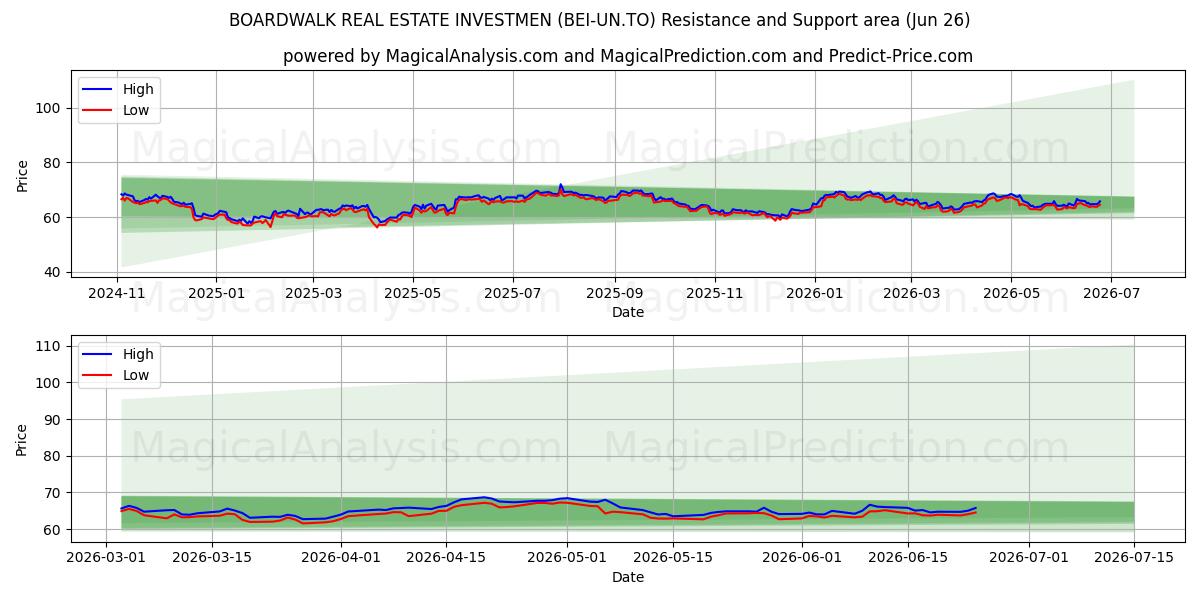The width and height of the screenshot is (1200, 600).
Task: Click the '100' price tick in the top chart
Action: click(50, 108)
